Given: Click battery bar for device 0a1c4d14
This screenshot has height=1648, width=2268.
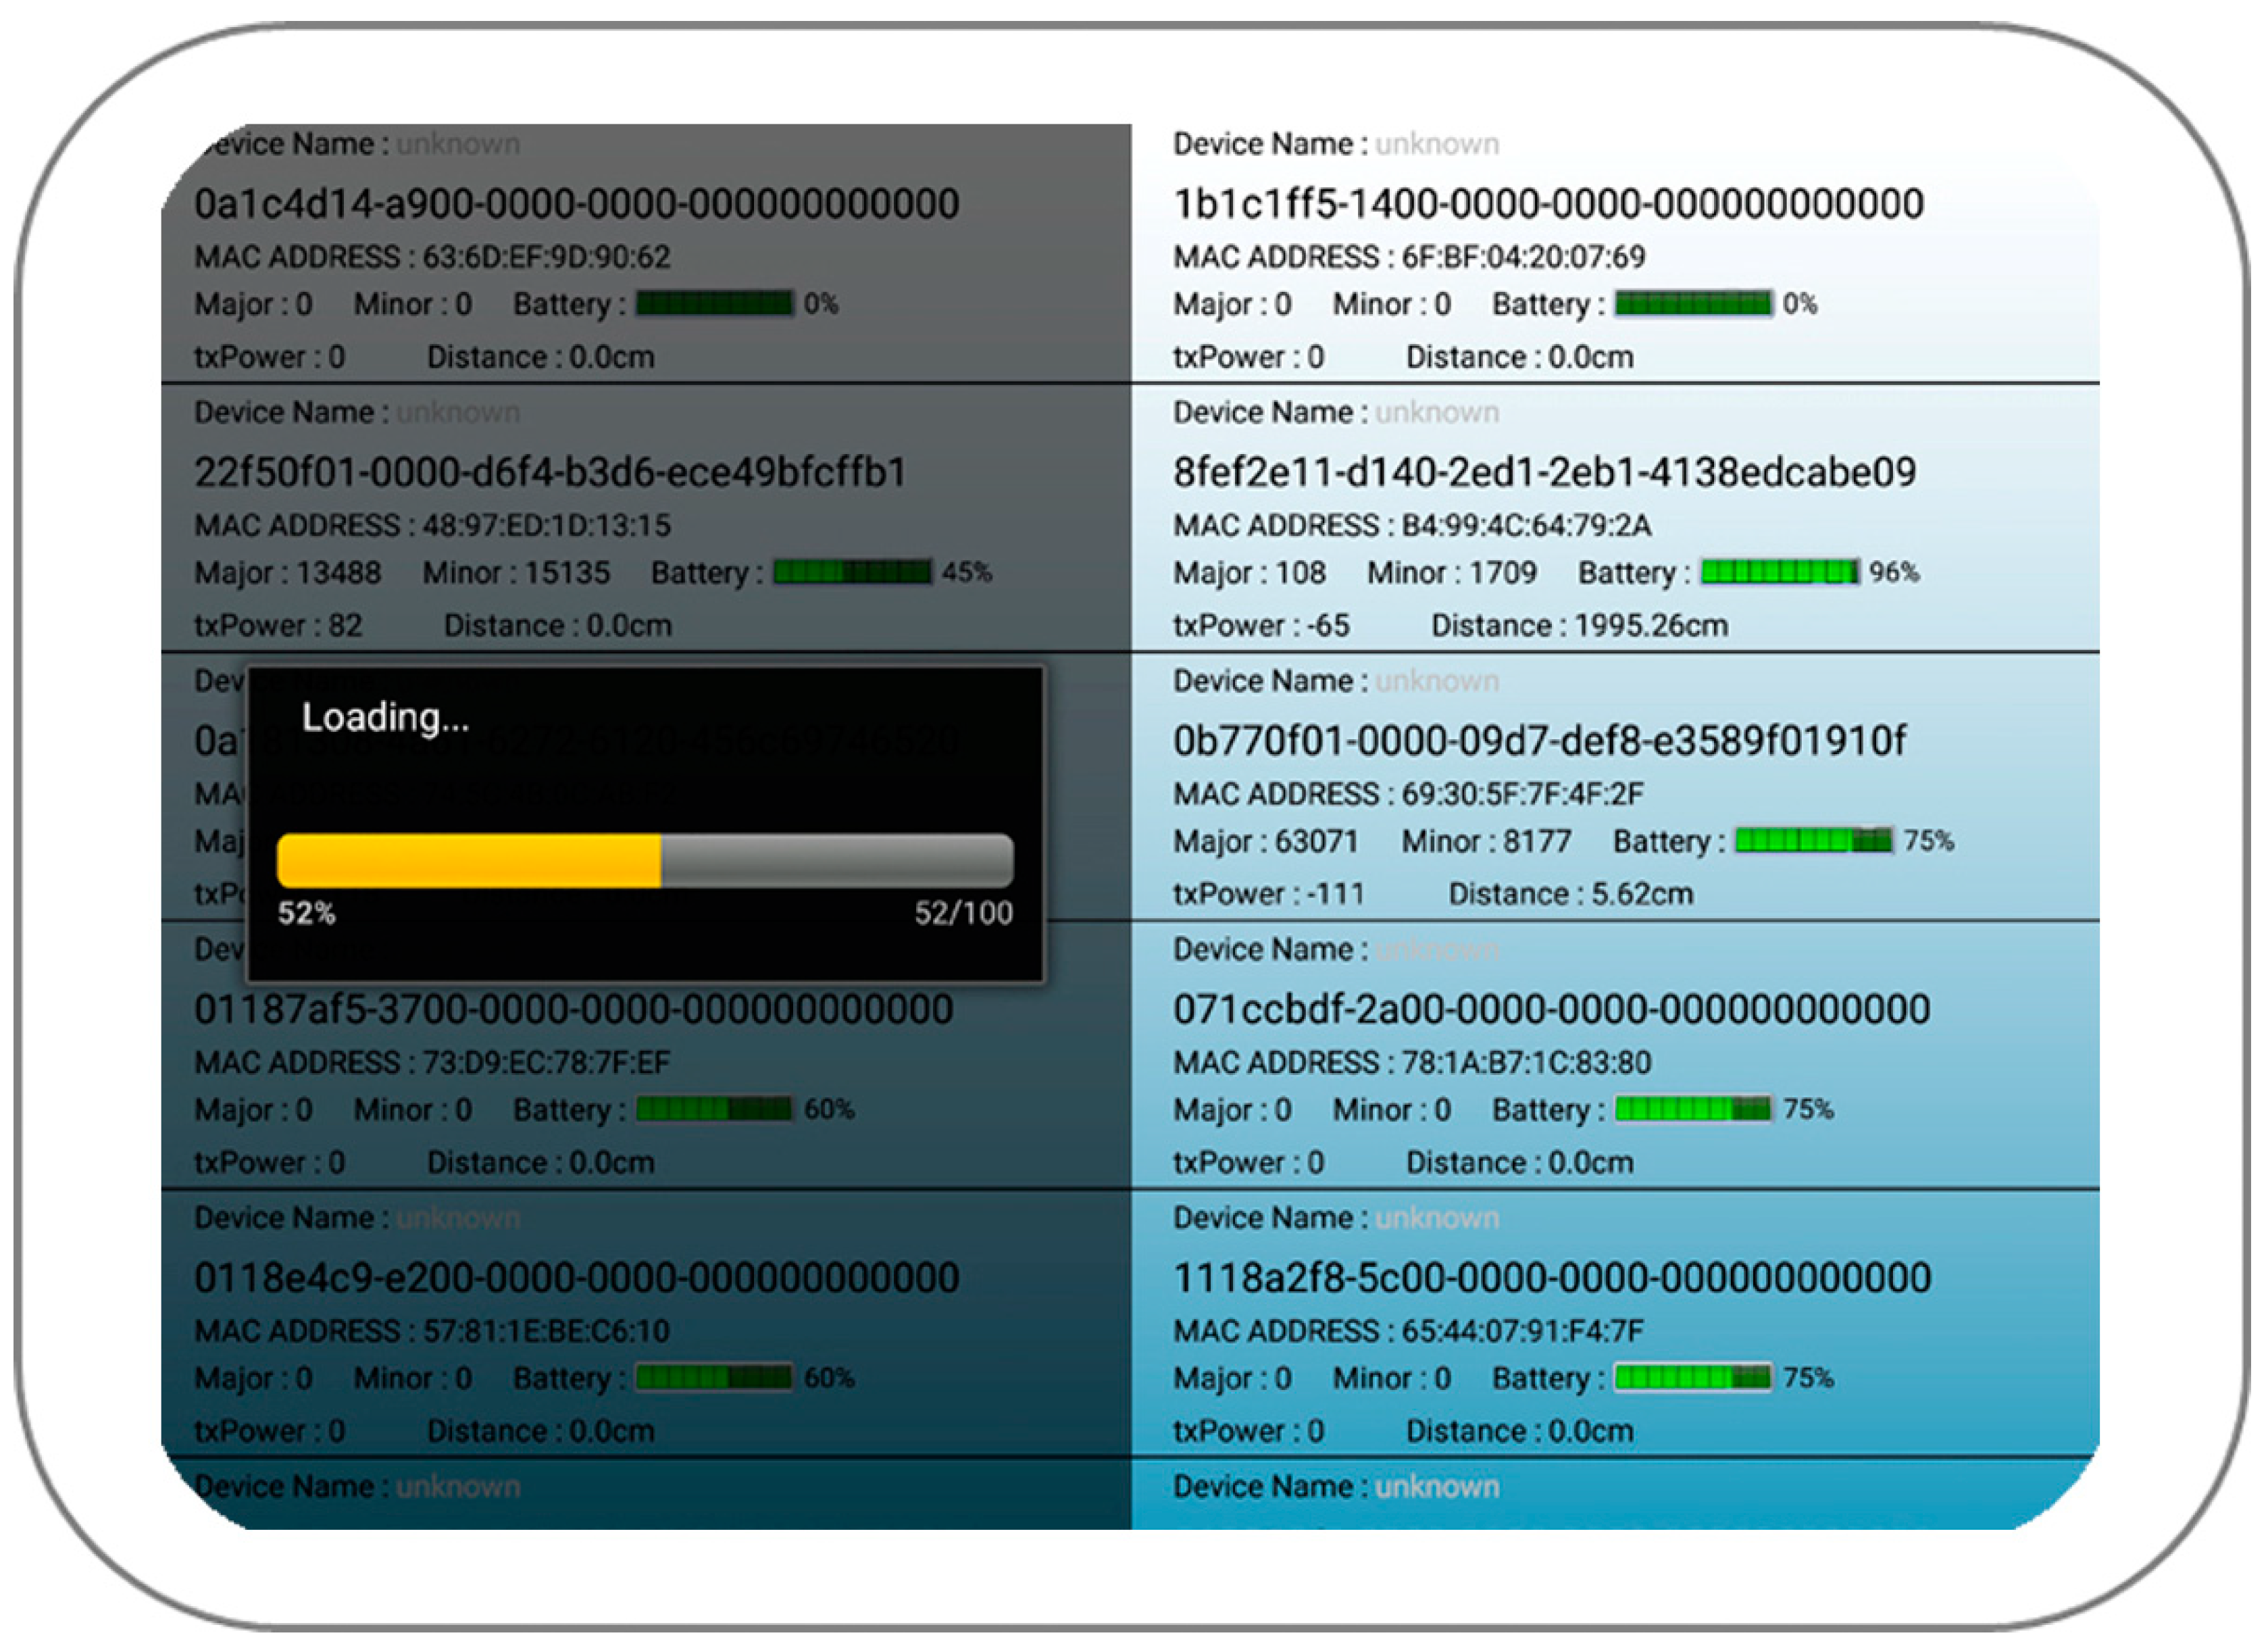Looking at the screenshot, I should [x=714, y=303].
